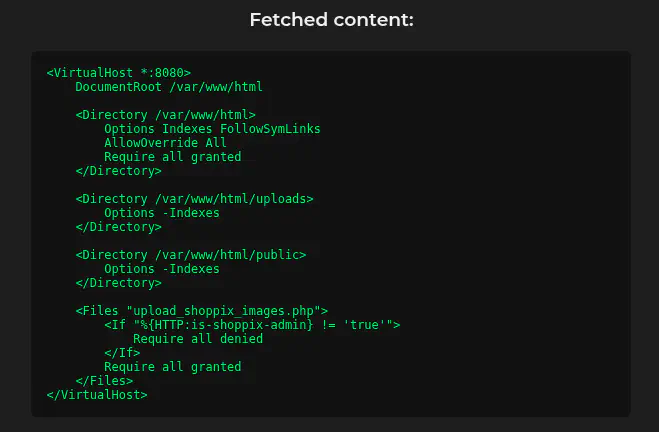Click the opening Directory /var/www/html tag

(165, 115)
